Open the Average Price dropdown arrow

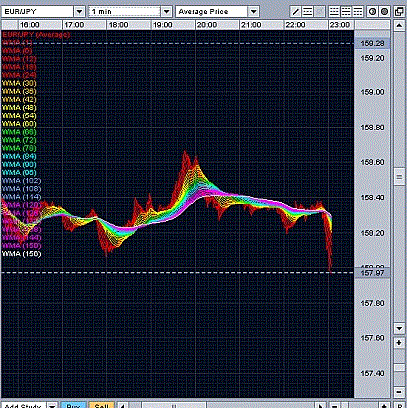point(254,12)
